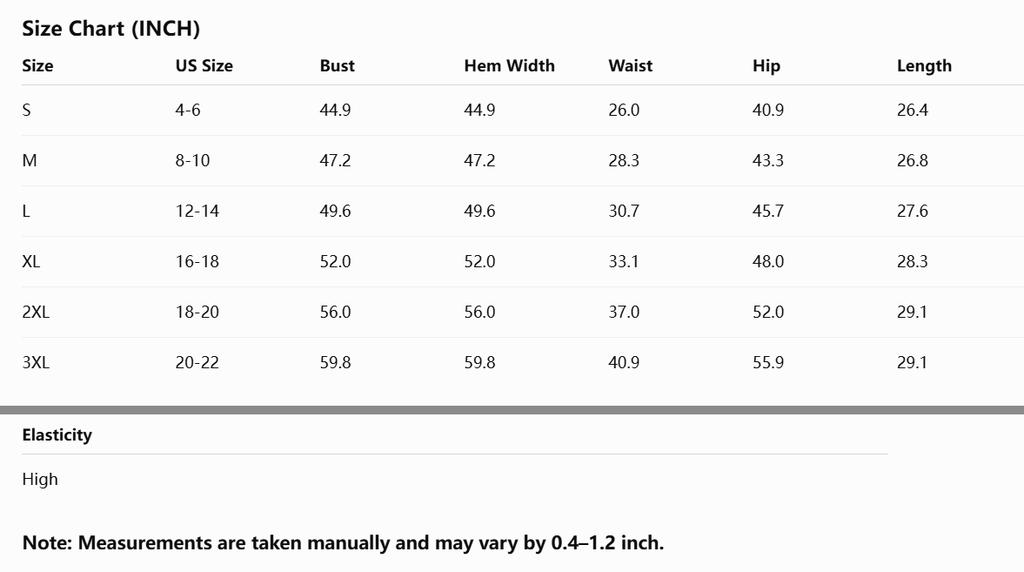This screenshot has width=1024, height=572.
Task: Click the measurements note text
Action: pyautogui.click(x=343, y=543)
